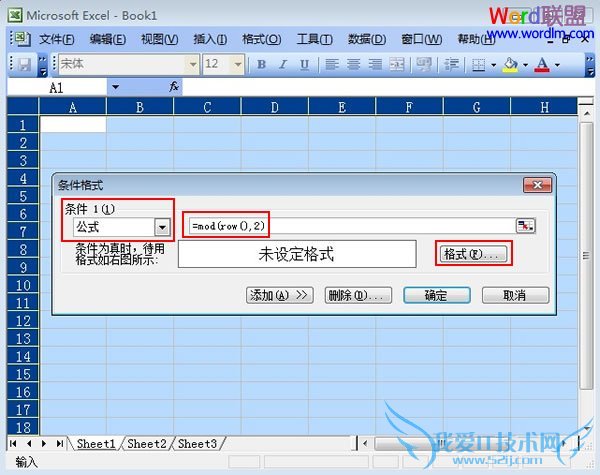Image resolution: width=600 pixels, height=475 pixels.
Task: Click the Select All corner button
Action: click(23, 106)
